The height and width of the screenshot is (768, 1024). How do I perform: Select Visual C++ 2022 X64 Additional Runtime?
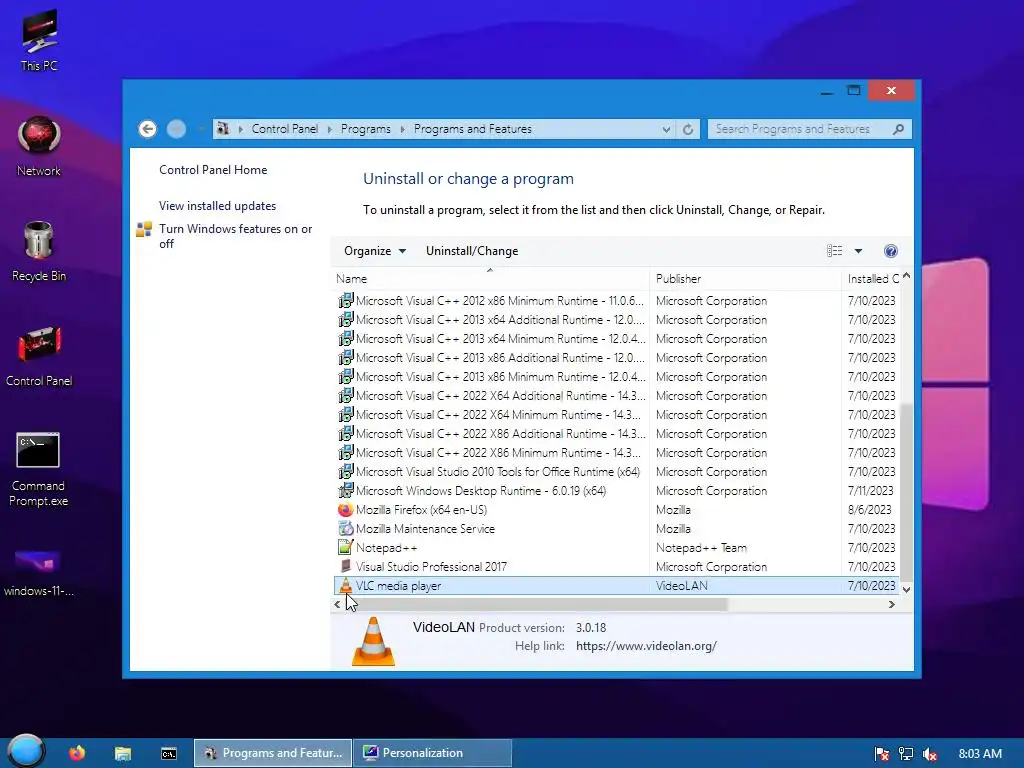point(616,396)
